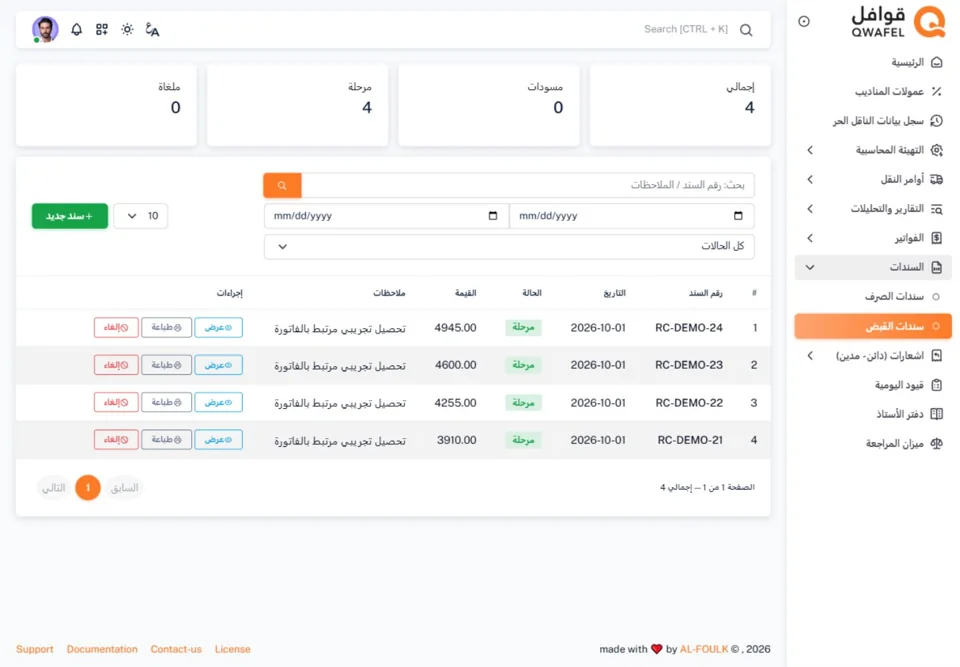
Task: Click the RC-DEMO-23 voucher number cell
Action: pyautogui.click(x=689, y=365)
